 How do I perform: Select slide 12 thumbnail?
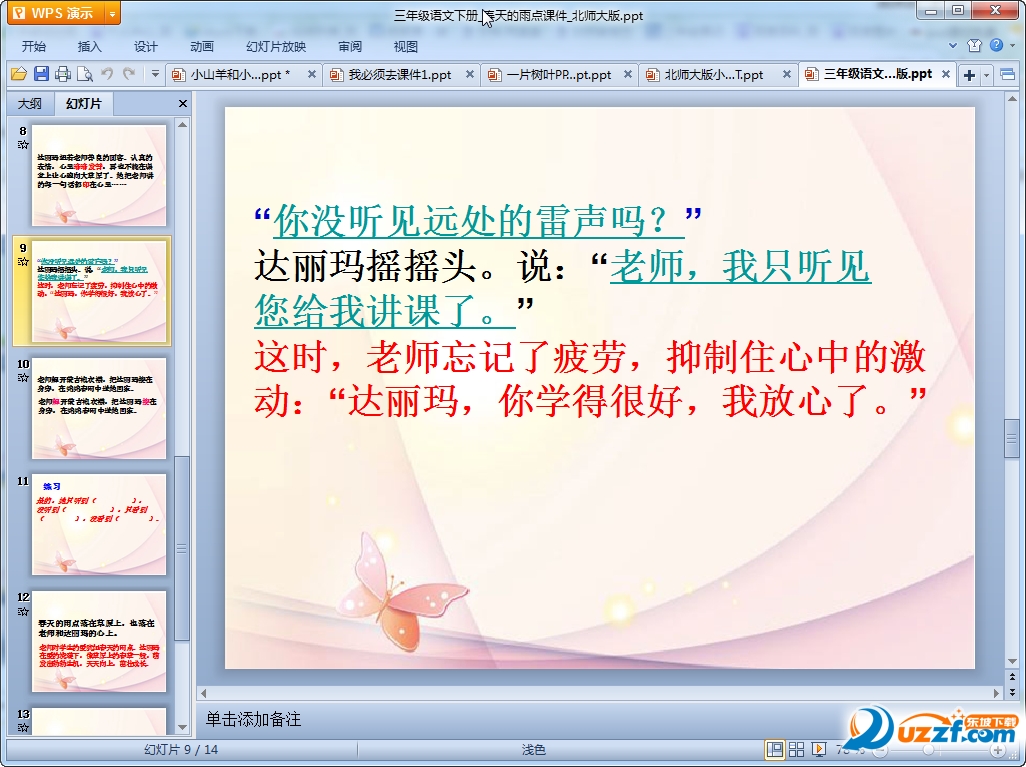pos(99,641)
